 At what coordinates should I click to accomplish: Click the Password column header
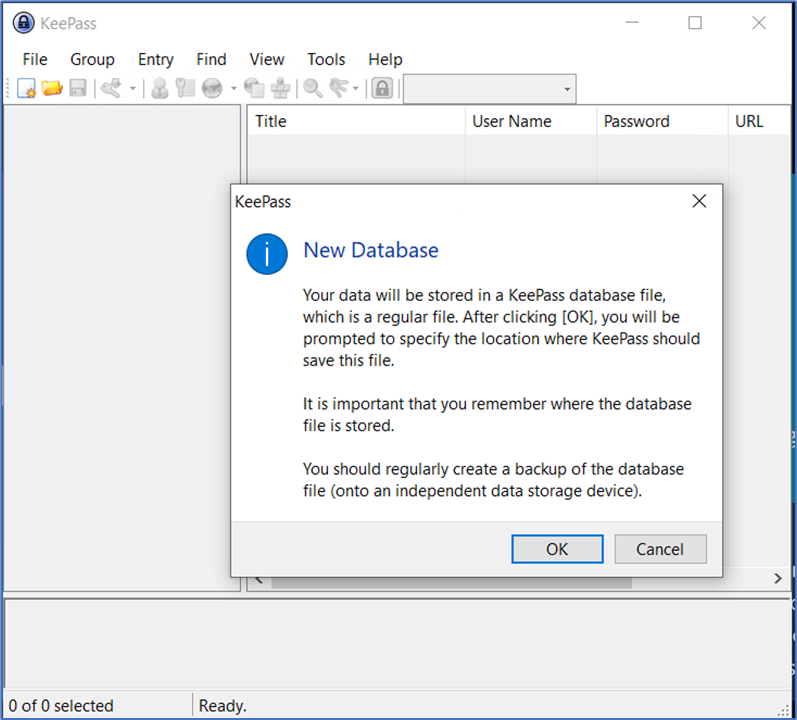[x=662, y=121]
